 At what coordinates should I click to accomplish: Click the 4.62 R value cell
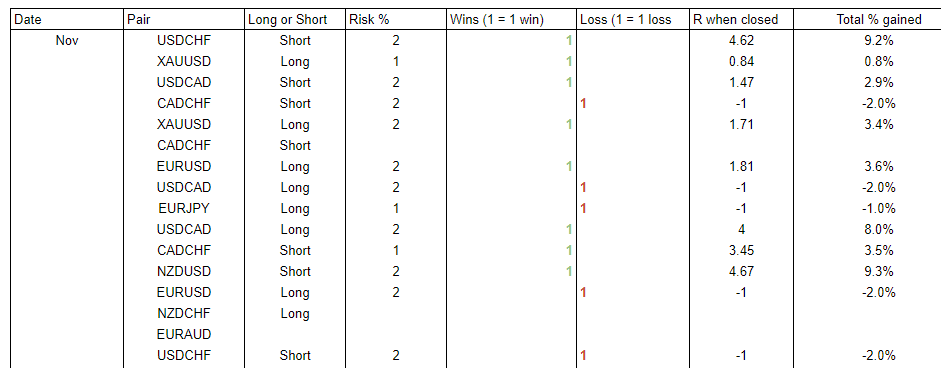[741, 41]
